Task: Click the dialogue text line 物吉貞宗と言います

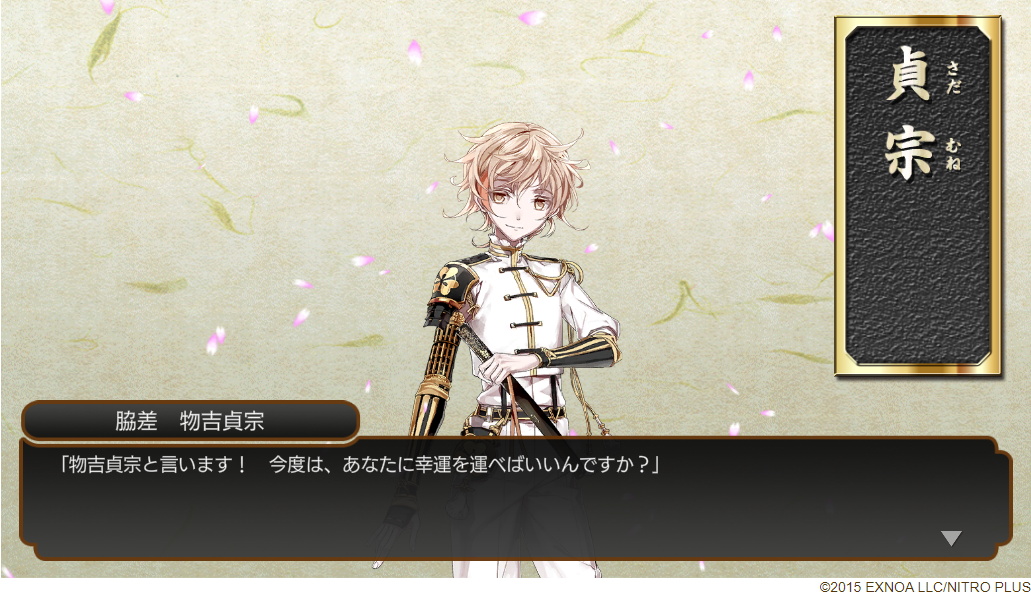Action: click(x=359, y=464)
